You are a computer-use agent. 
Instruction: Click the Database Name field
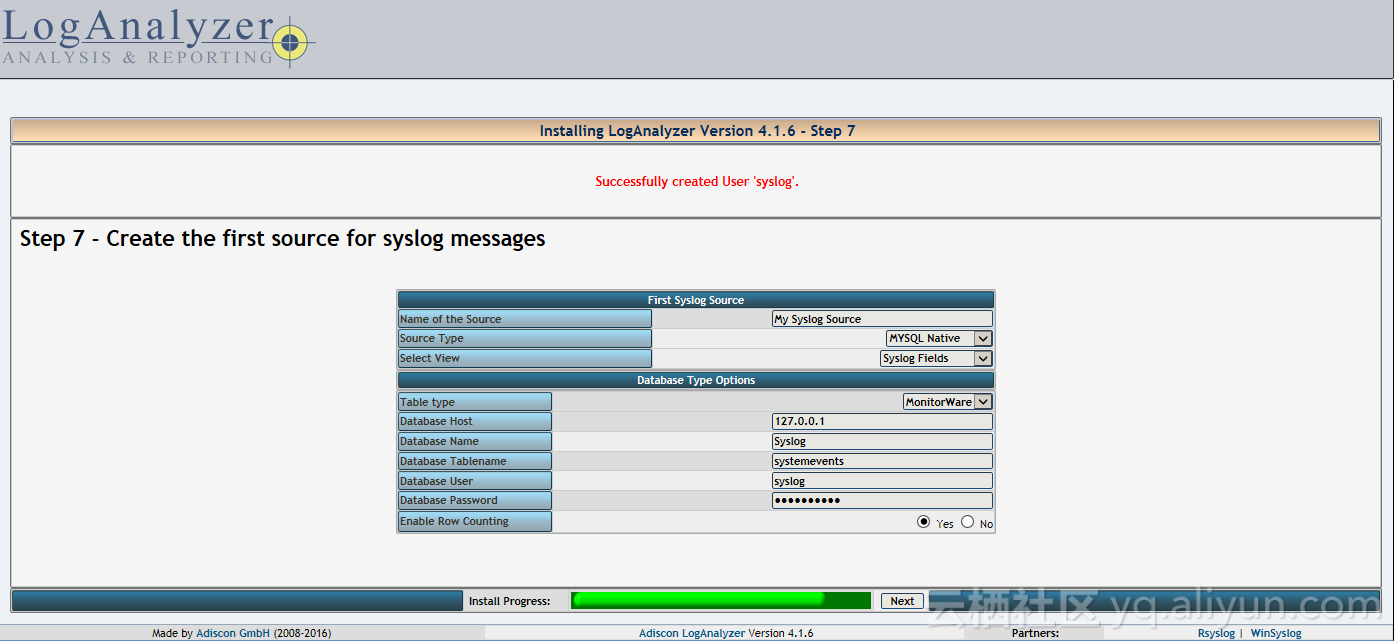pos(882,441)
